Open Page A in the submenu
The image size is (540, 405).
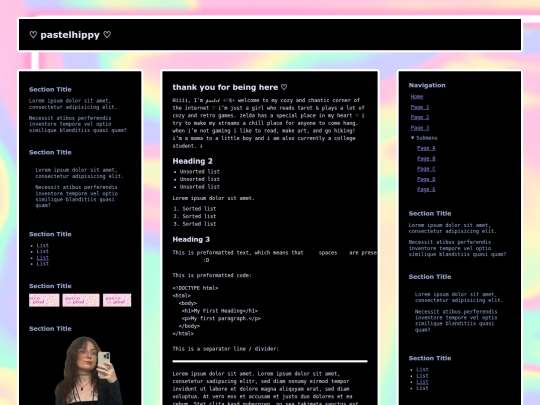(426, 148)
